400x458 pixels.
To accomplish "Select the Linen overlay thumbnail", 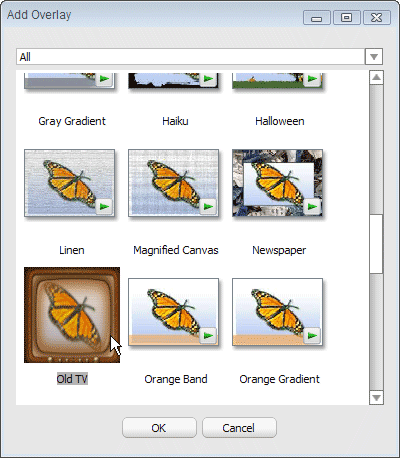I will point(70,183).
